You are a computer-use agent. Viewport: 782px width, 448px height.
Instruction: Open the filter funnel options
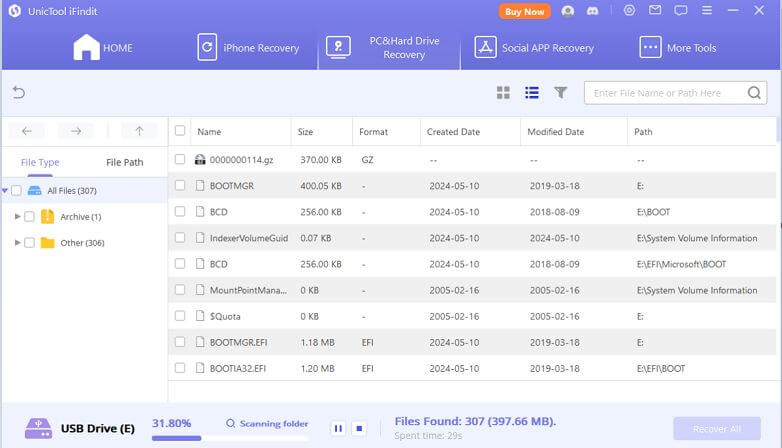561,93
